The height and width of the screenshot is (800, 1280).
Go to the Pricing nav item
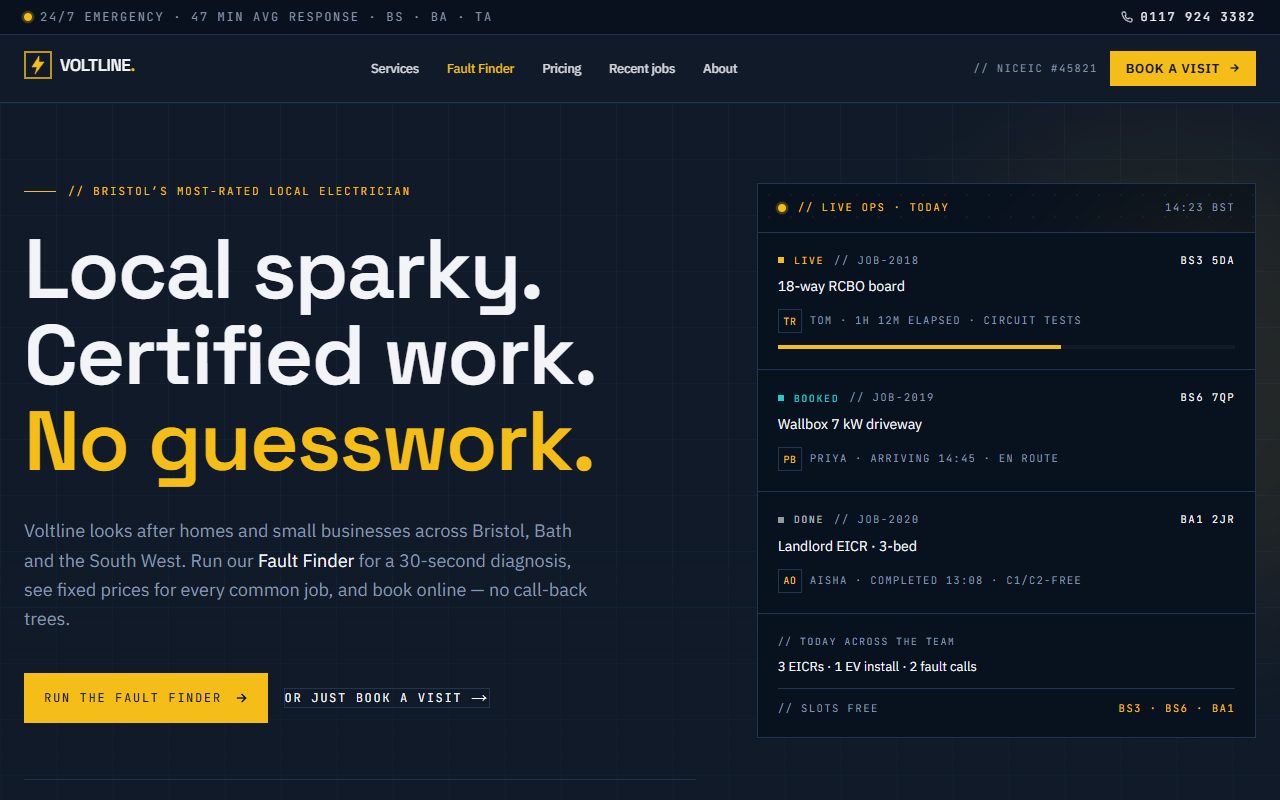pyautogui.click(x=562, y=69)
